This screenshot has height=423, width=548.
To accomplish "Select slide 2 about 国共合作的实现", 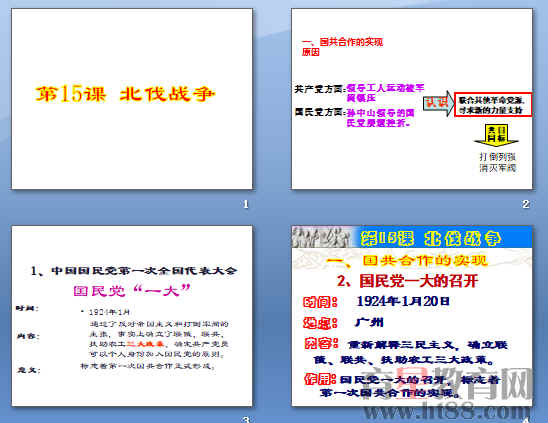I will (412, 99).
